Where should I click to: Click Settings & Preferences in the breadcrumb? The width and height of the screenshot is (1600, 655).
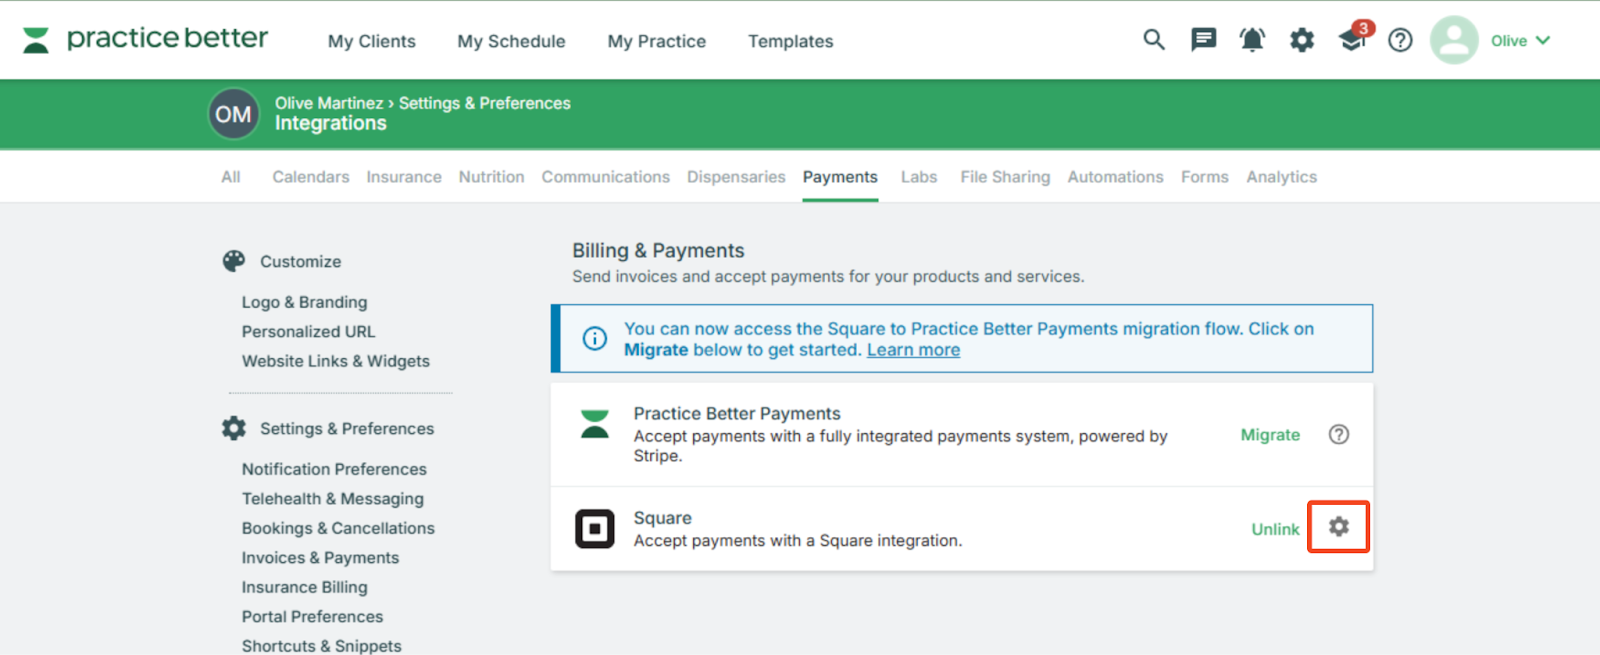[x=485, y=103]
